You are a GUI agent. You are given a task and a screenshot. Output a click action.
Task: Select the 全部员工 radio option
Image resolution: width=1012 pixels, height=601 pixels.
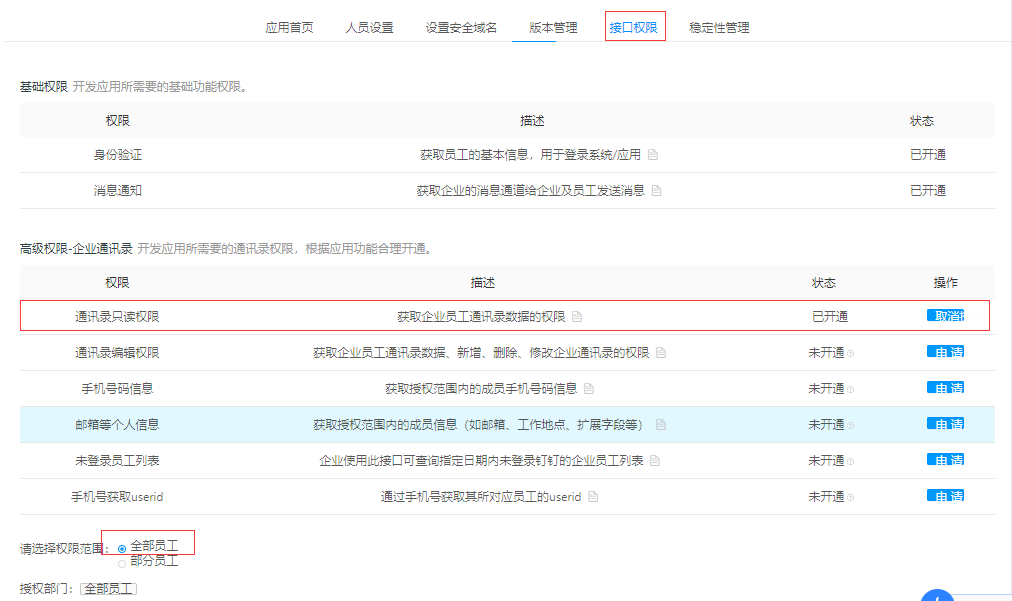[x=122, y=549]
